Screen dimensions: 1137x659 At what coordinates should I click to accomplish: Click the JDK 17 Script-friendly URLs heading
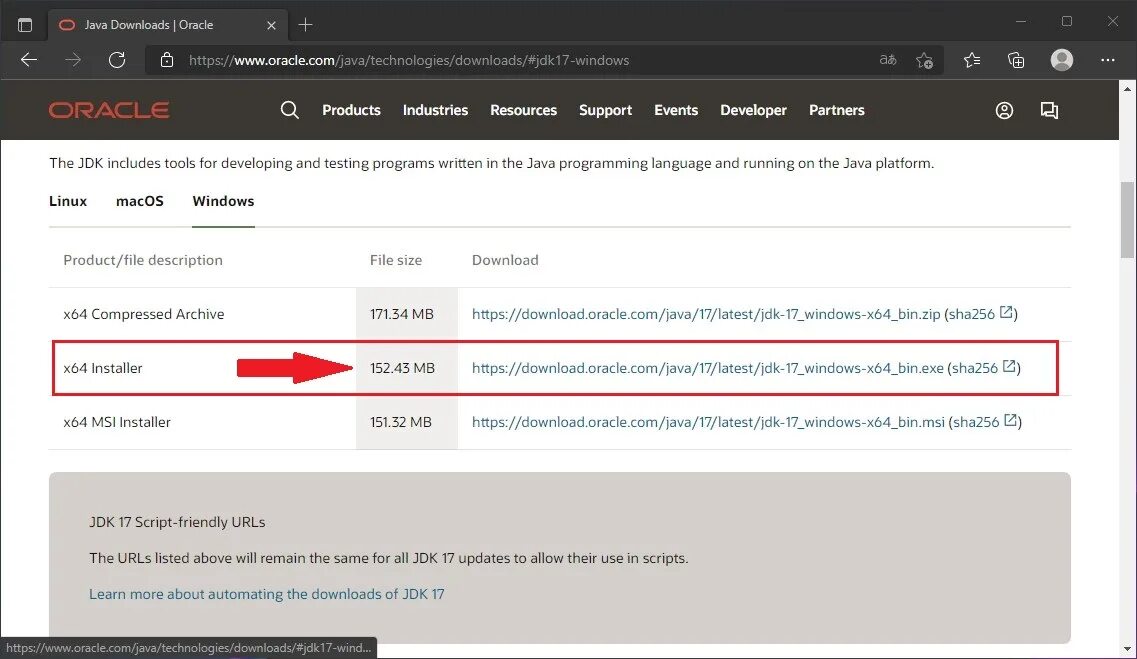(177, 522)
